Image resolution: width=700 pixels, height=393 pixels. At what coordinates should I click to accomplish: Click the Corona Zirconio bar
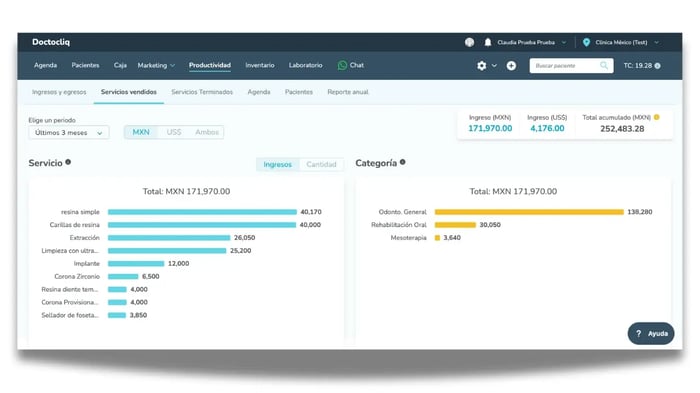pyautogui.click(x=123, y=276)
